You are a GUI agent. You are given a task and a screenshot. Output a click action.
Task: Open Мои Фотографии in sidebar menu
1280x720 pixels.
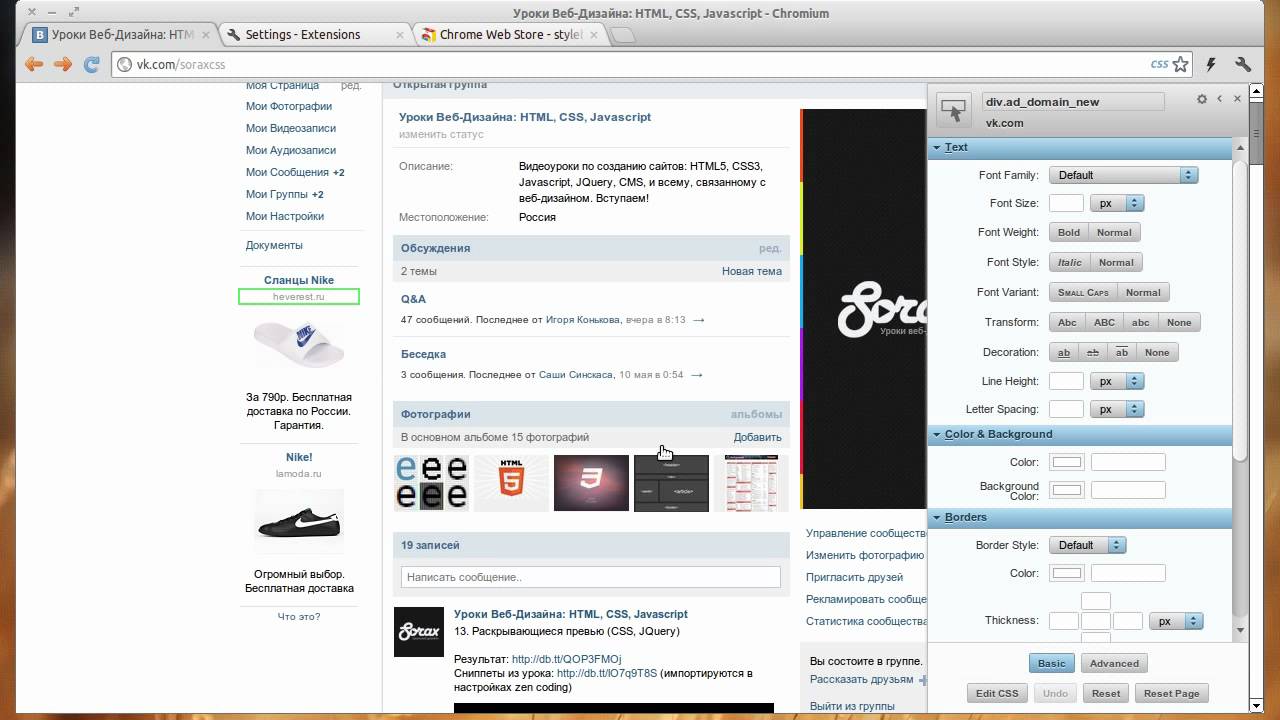(x=289, y=106)
